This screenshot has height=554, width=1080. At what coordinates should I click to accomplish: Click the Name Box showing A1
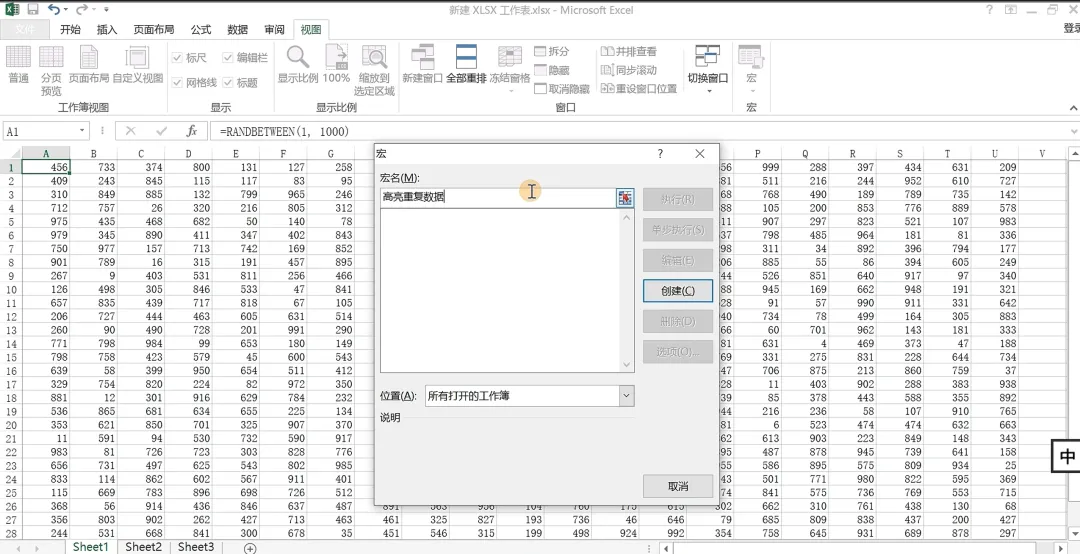pyautogui.click(x=40, y=131)
